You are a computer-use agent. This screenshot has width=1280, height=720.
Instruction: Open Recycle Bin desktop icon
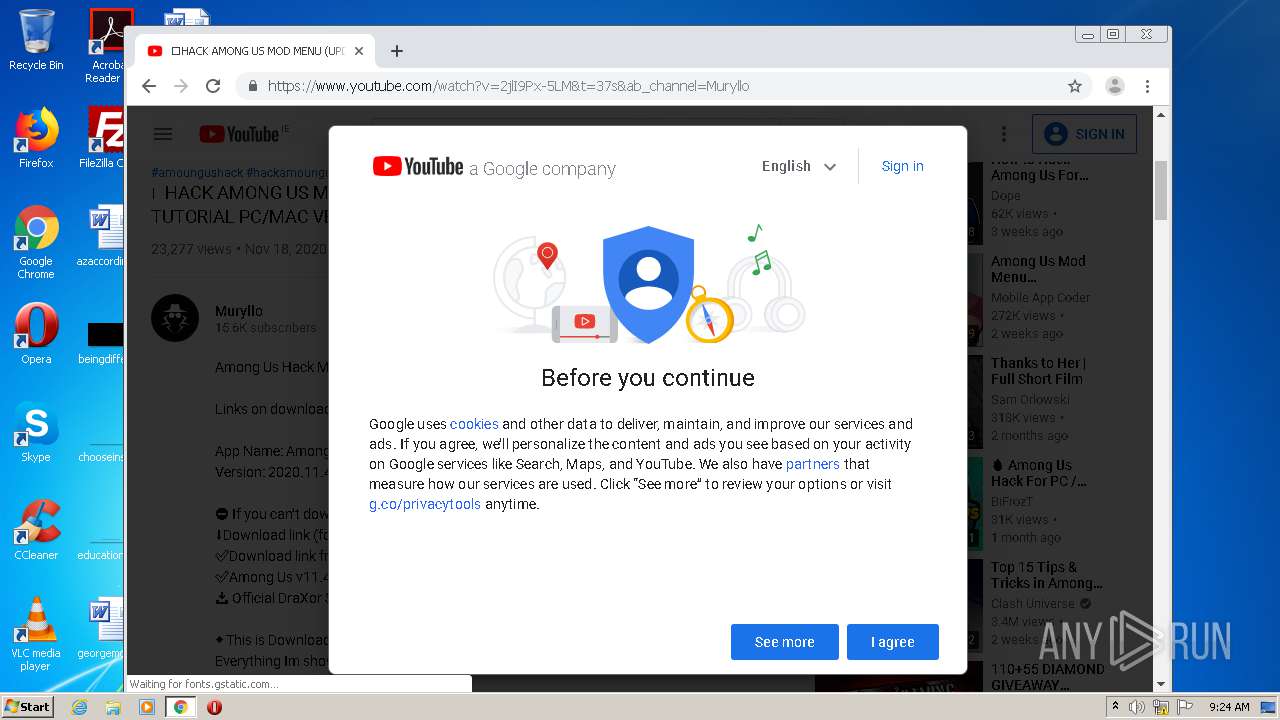pyautogui.click(x=36, y=40)
